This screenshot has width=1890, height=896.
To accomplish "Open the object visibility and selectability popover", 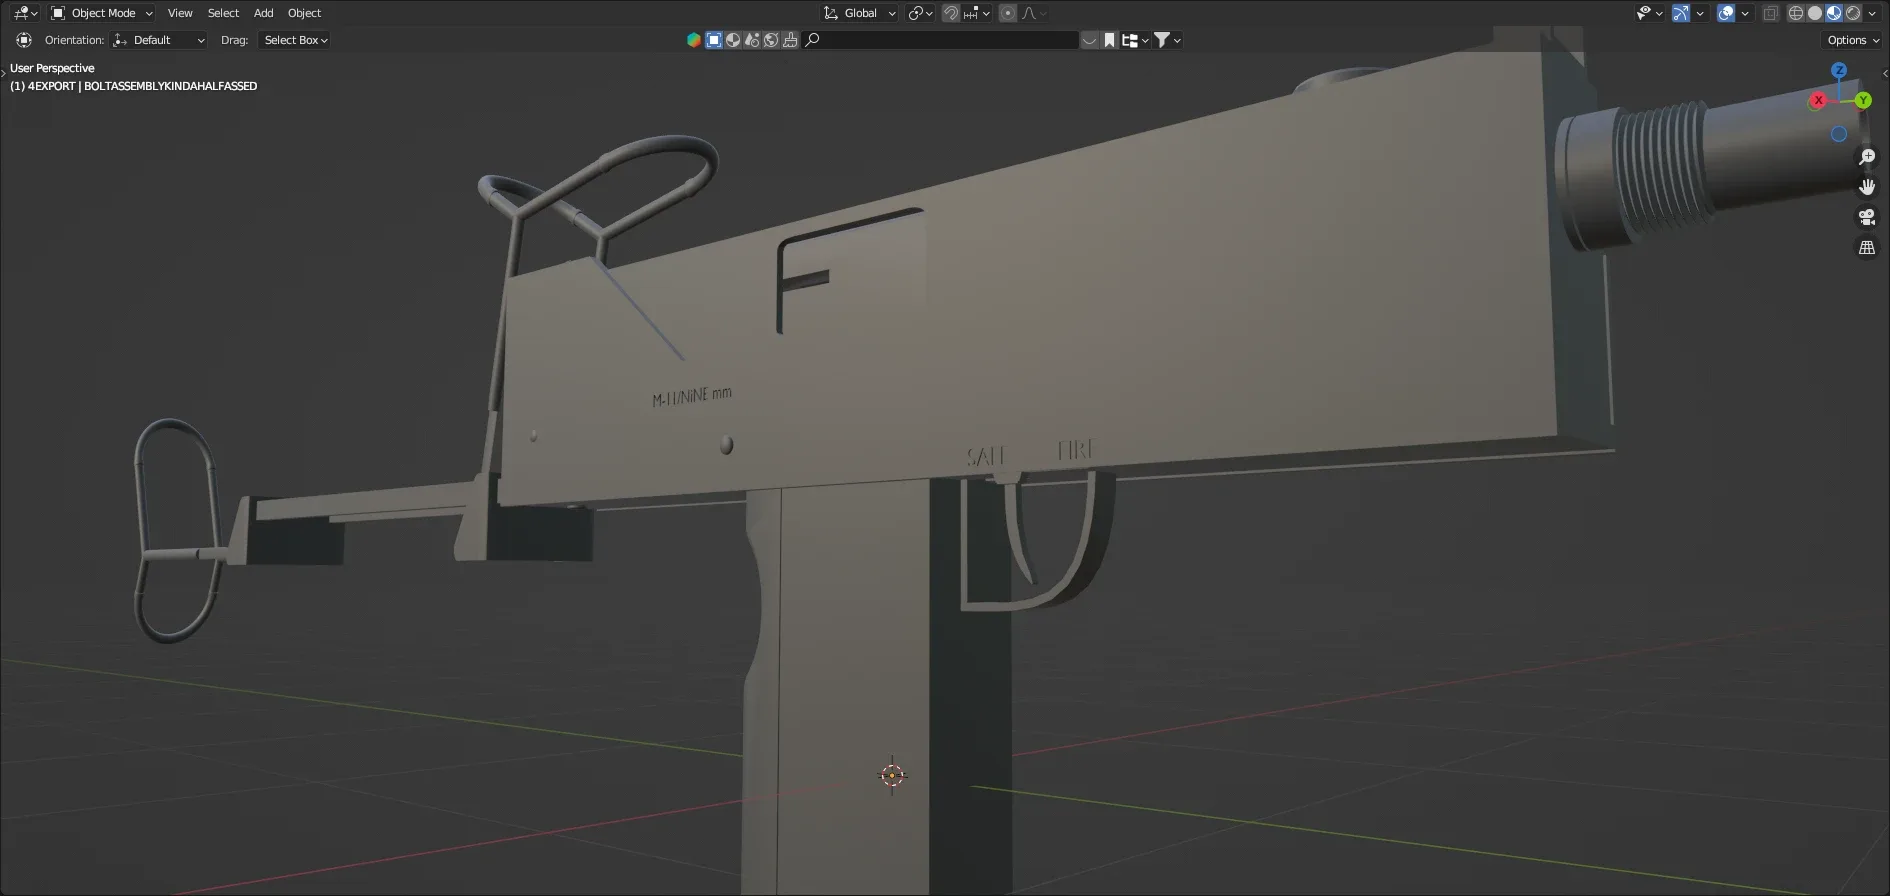I will tap(1650, 13).
